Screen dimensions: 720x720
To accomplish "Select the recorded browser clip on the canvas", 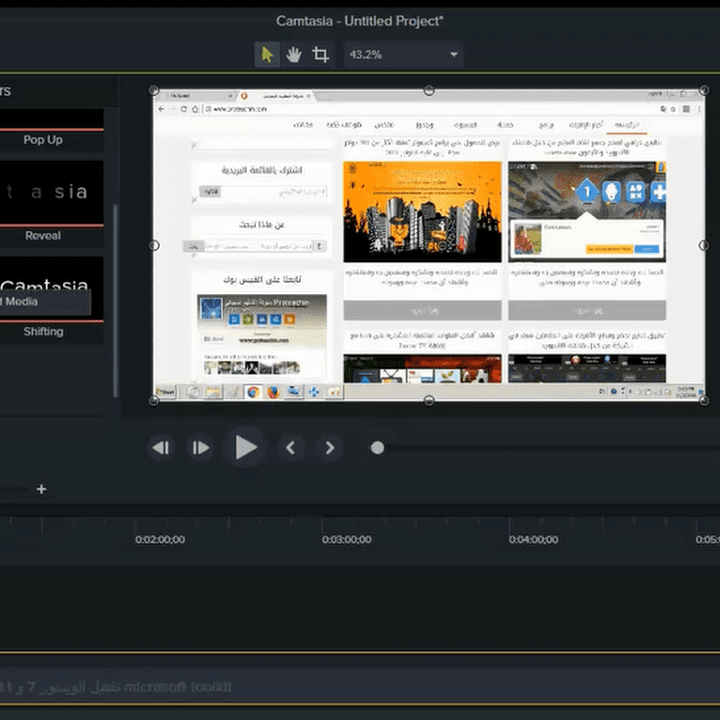I will (x=429, y=246).
